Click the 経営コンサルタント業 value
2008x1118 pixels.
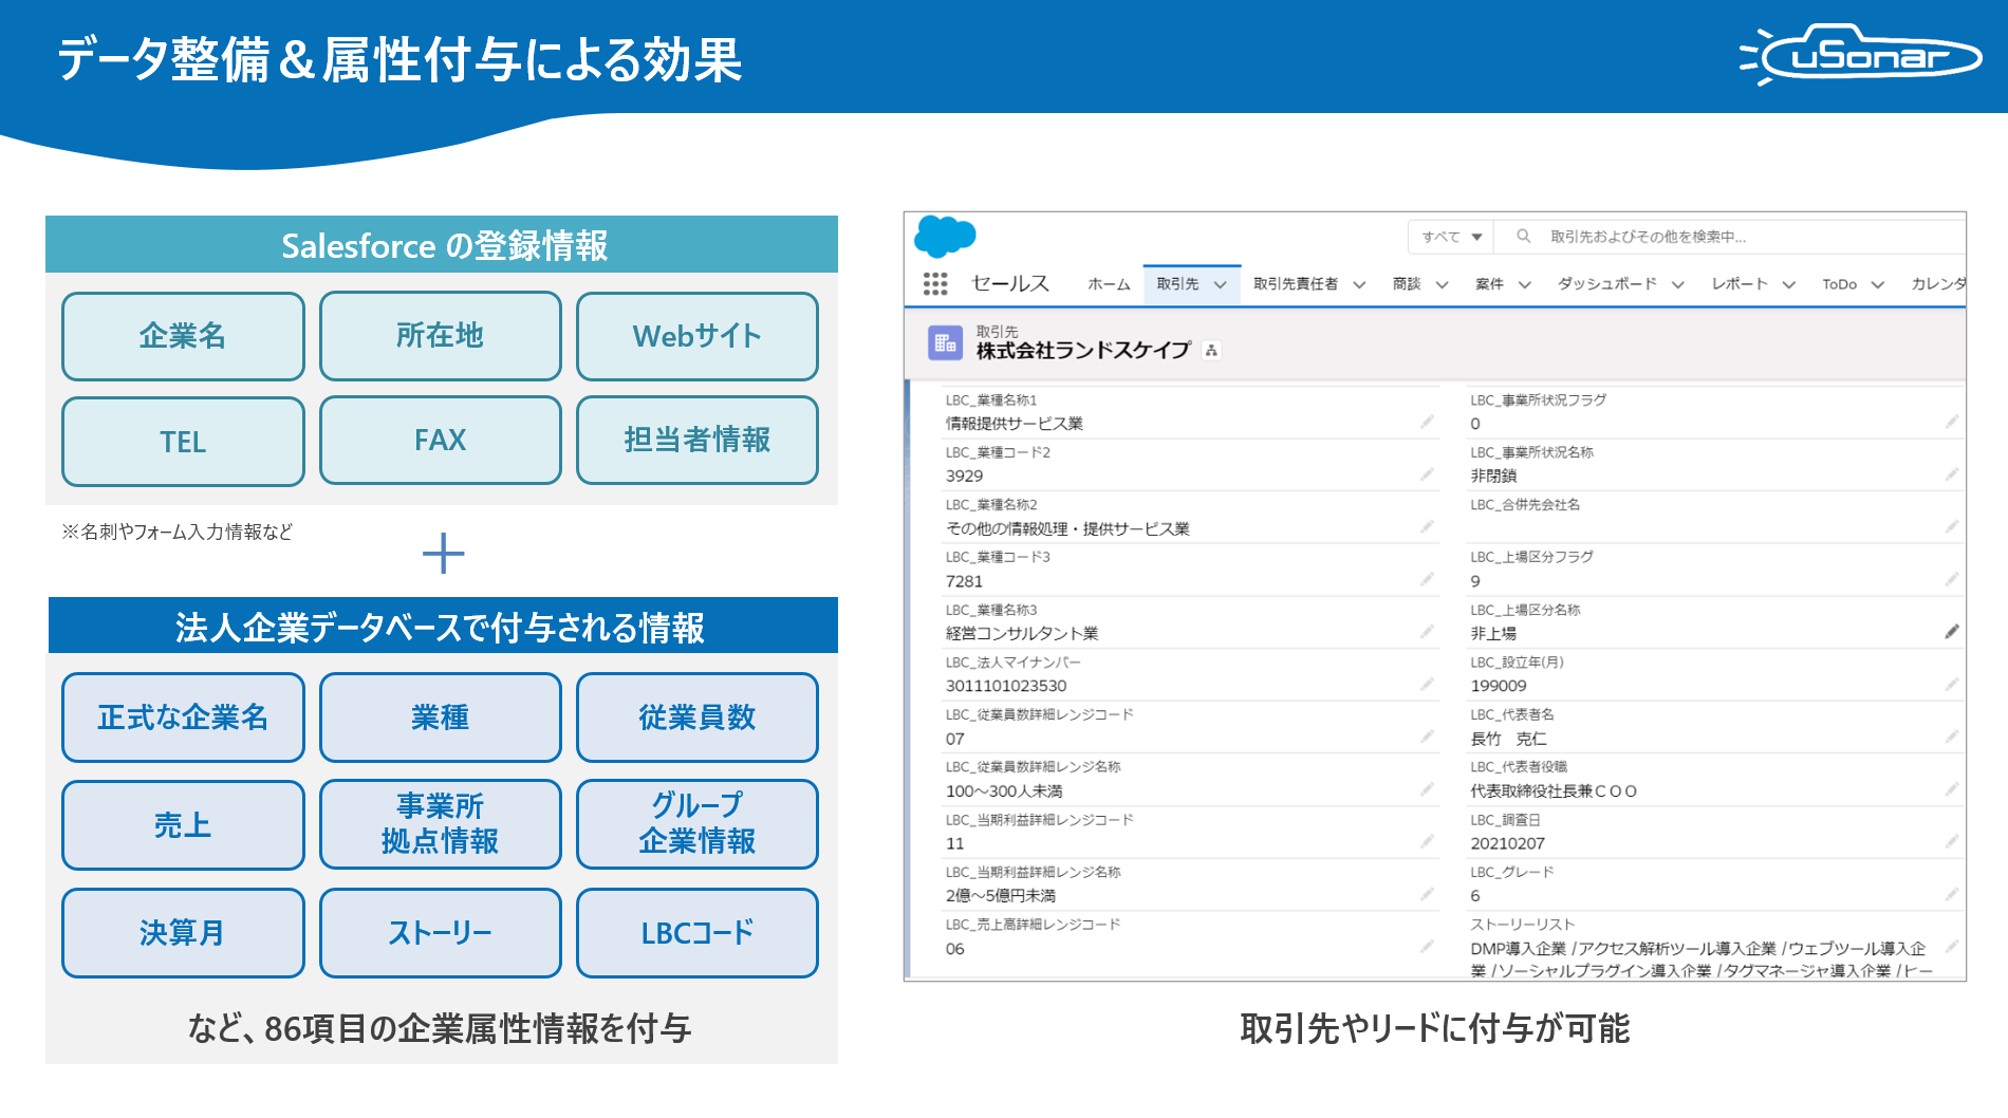(x=1022, y=633)
